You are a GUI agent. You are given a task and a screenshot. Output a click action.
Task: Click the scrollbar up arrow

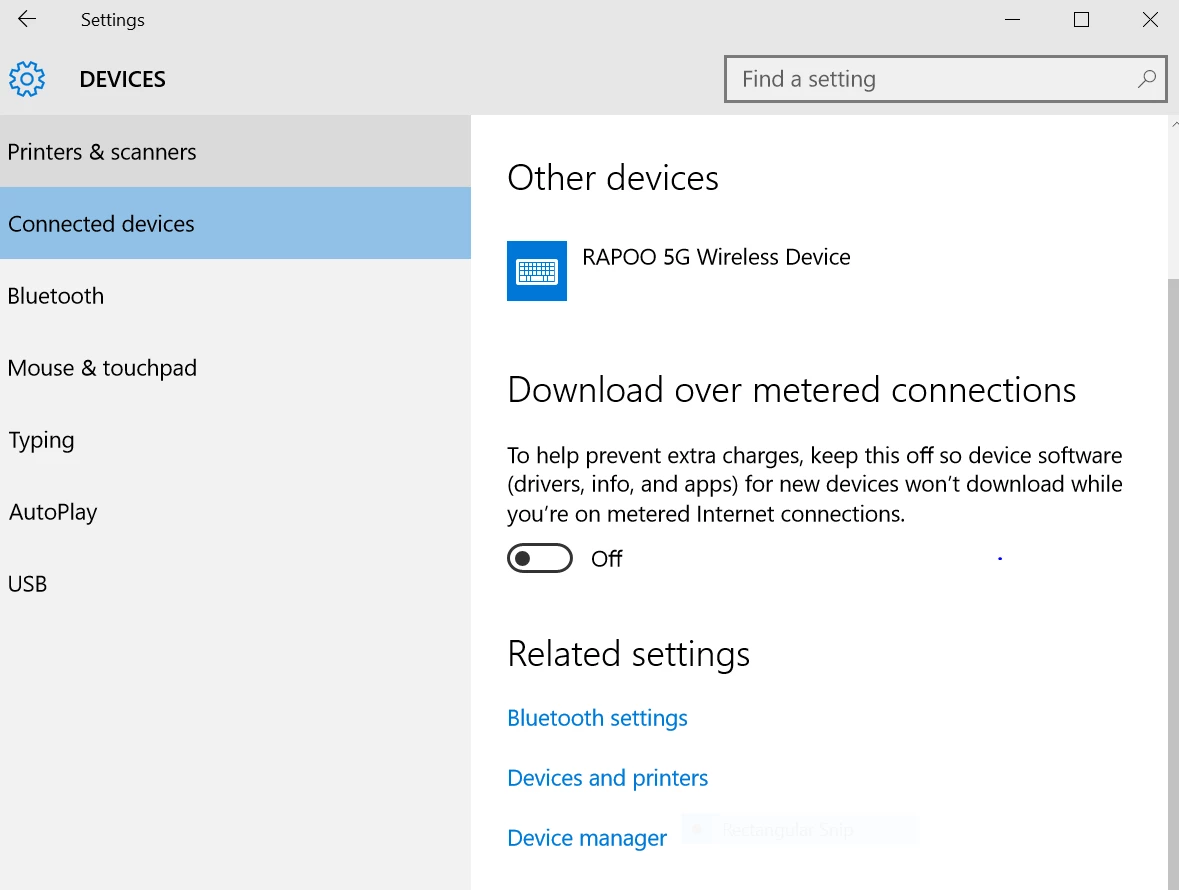(x=1173, y=124)
